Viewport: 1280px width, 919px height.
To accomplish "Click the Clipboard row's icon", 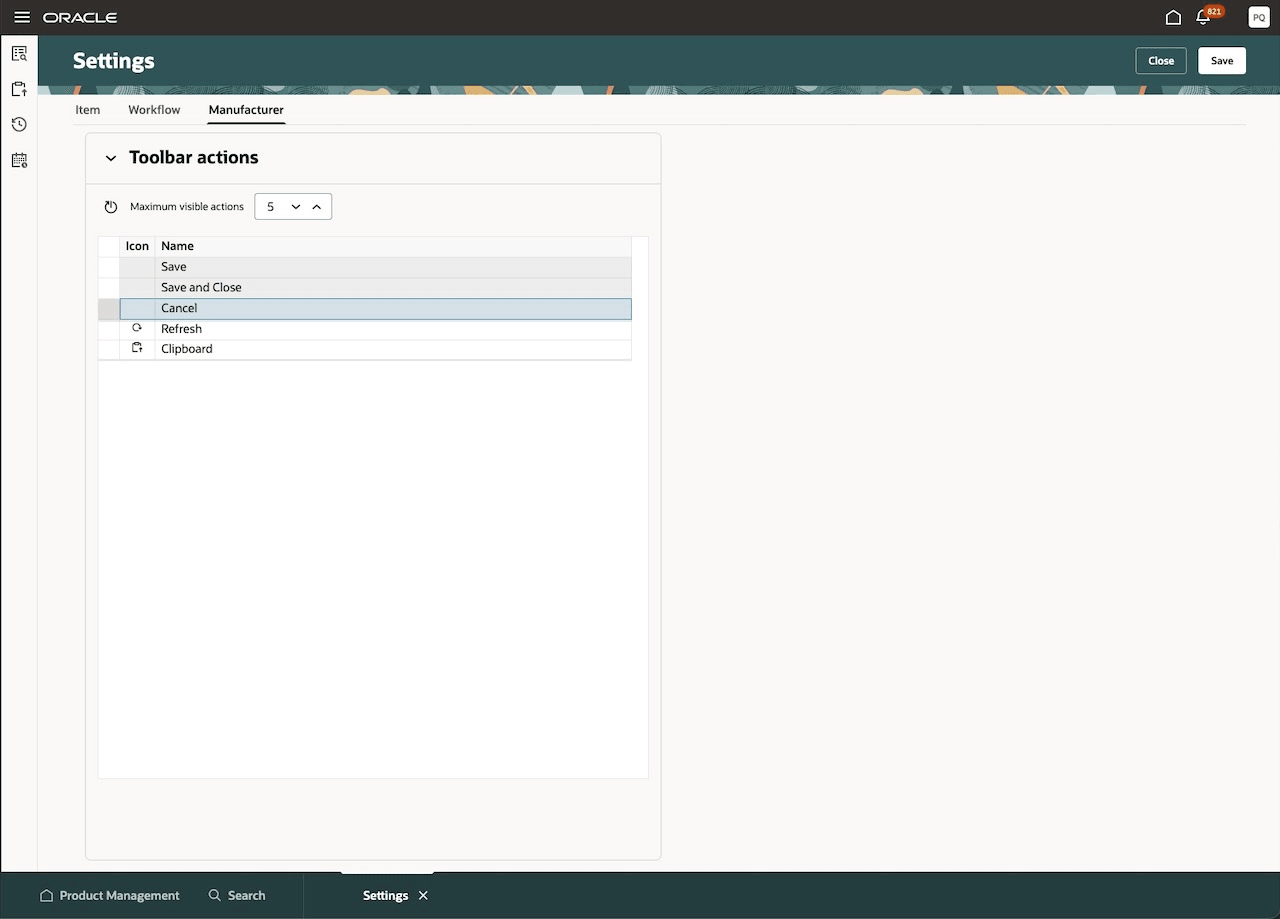I will [137, 348].
